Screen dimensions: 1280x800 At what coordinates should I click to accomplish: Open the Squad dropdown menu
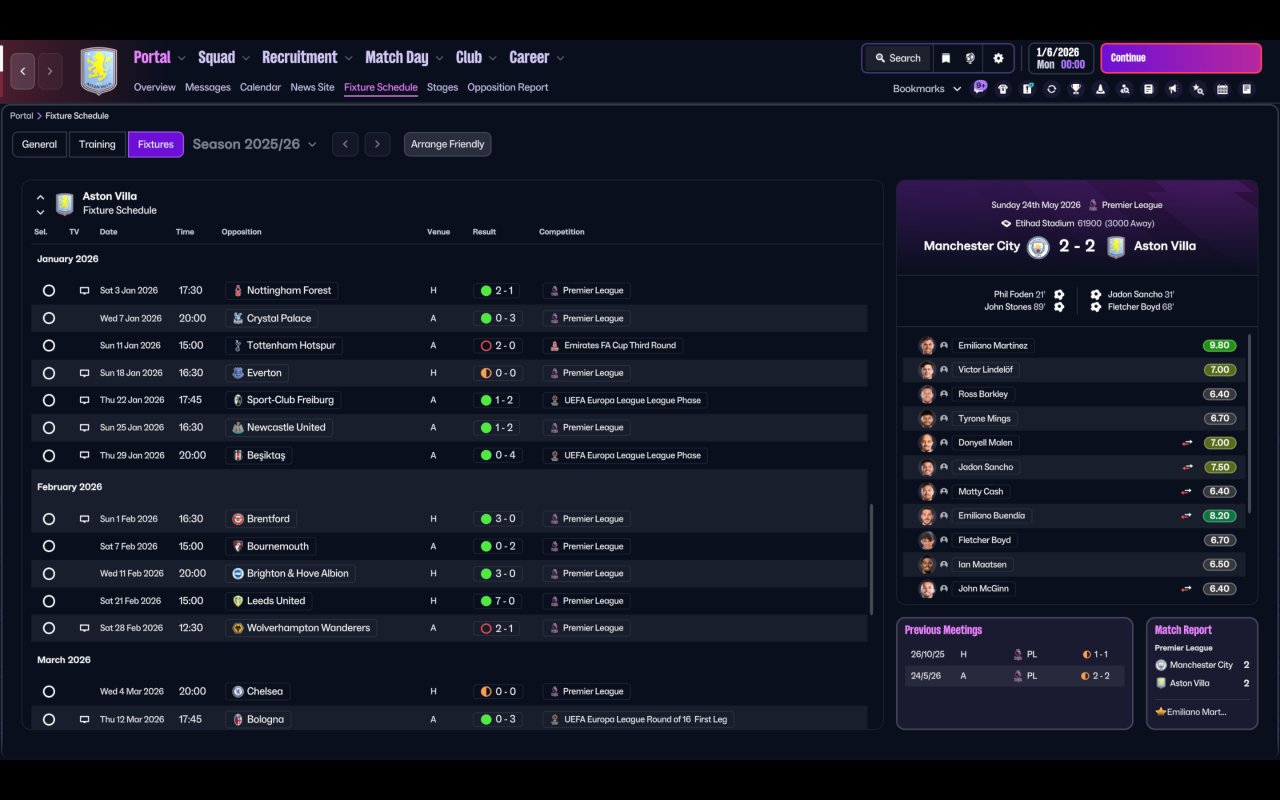224,58
